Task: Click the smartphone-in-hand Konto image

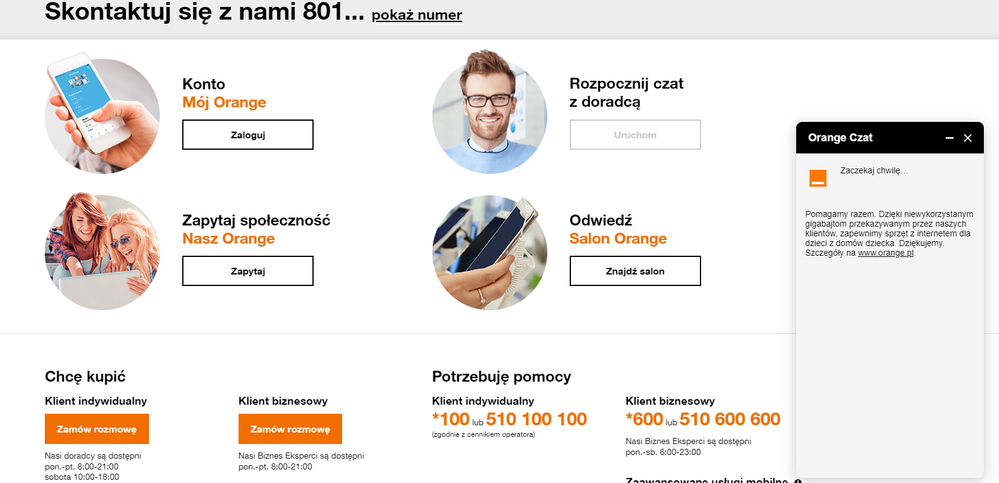Action: pos(102,116)
